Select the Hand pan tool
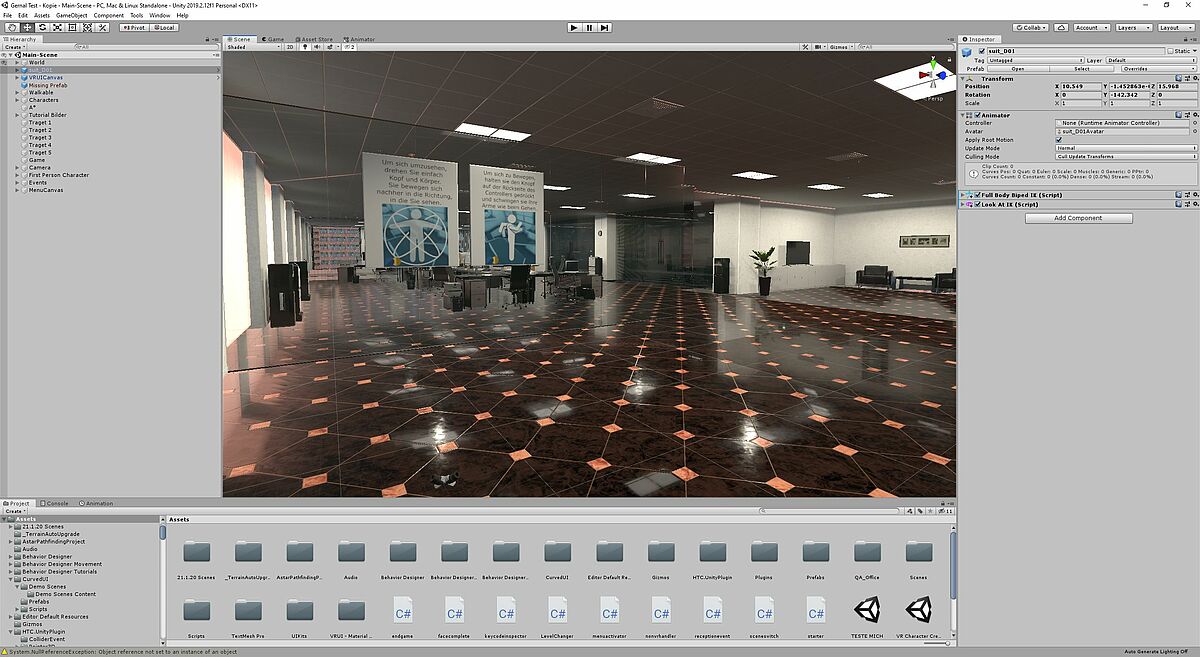This screenshot has width=1200, height=657. [12, 28]
